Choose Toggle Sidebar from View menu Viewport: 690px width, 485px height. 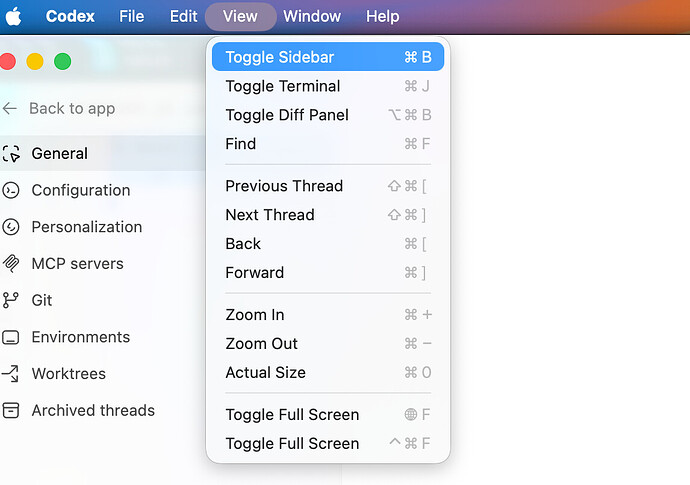click(x=328, y=57)
